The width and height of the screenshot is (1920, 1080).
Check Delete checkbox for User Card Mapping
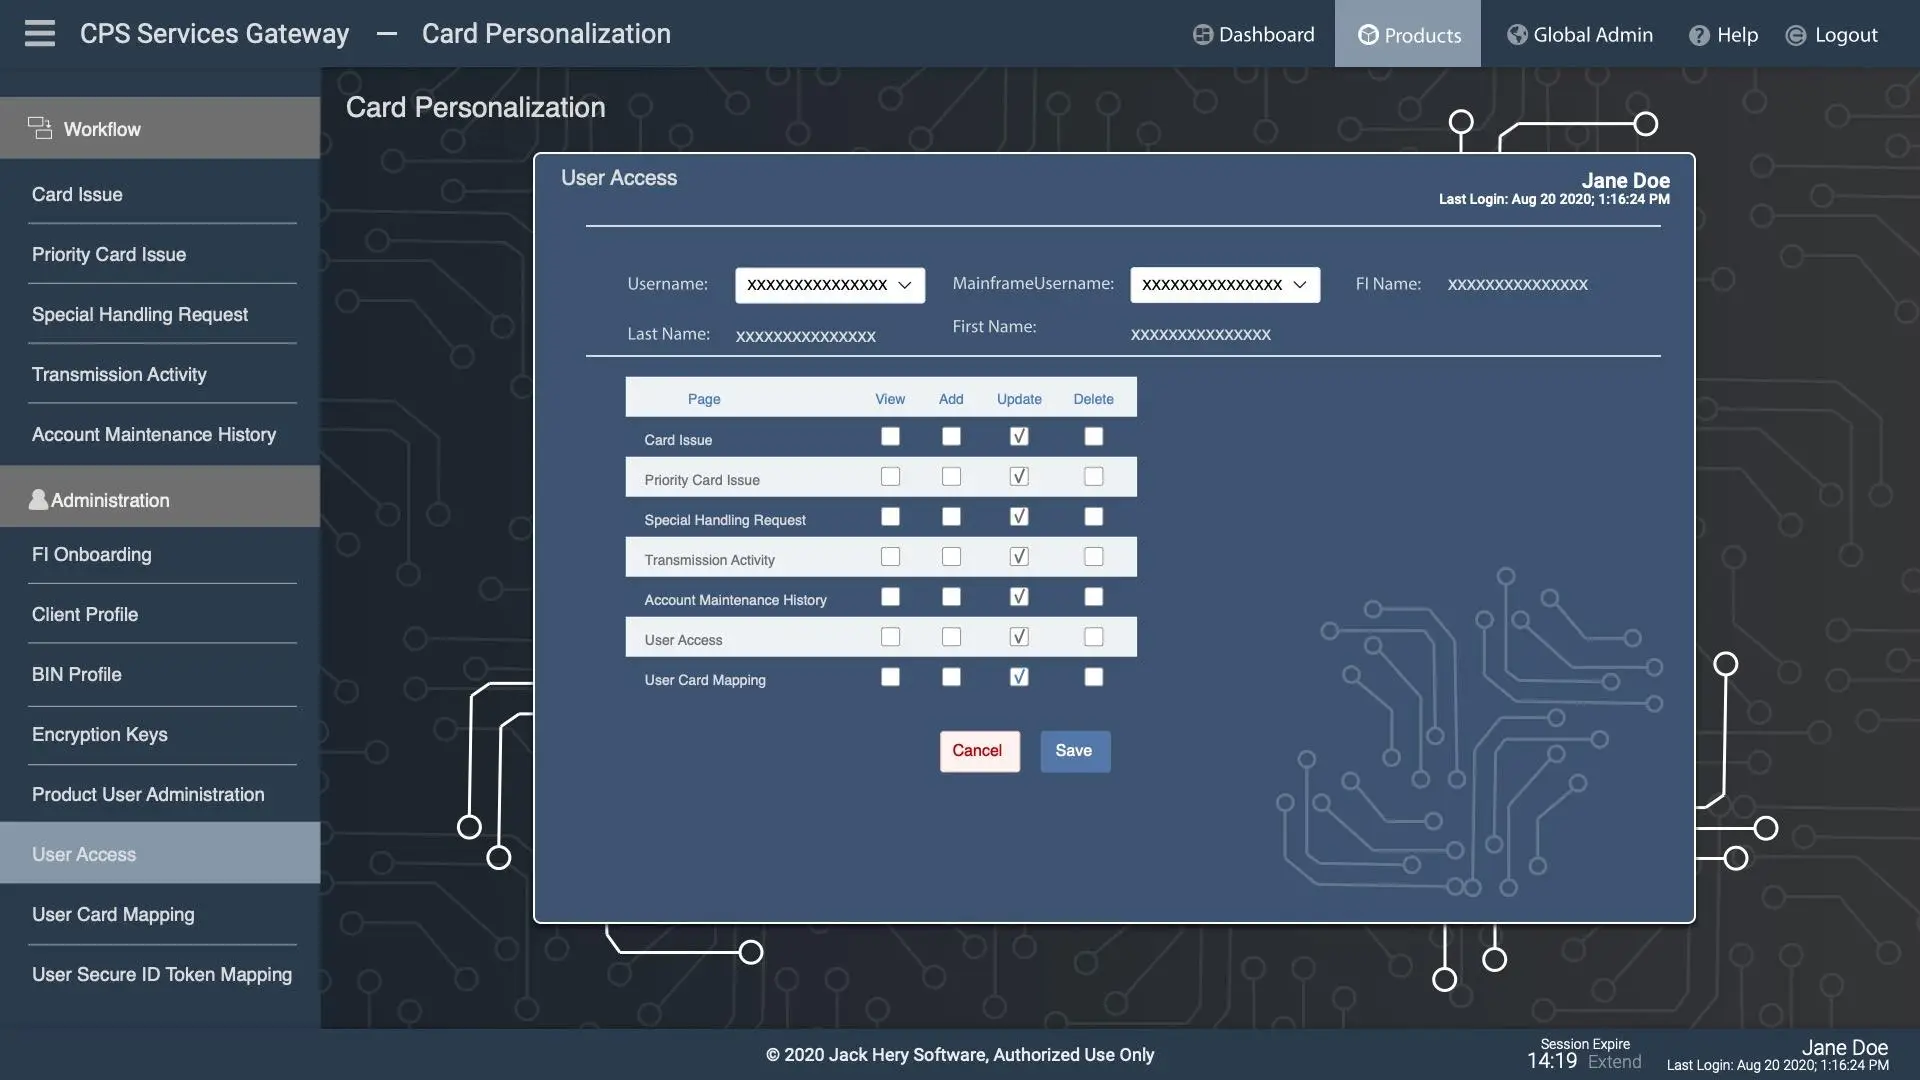pyautogui.click(x=1093, y=677)
